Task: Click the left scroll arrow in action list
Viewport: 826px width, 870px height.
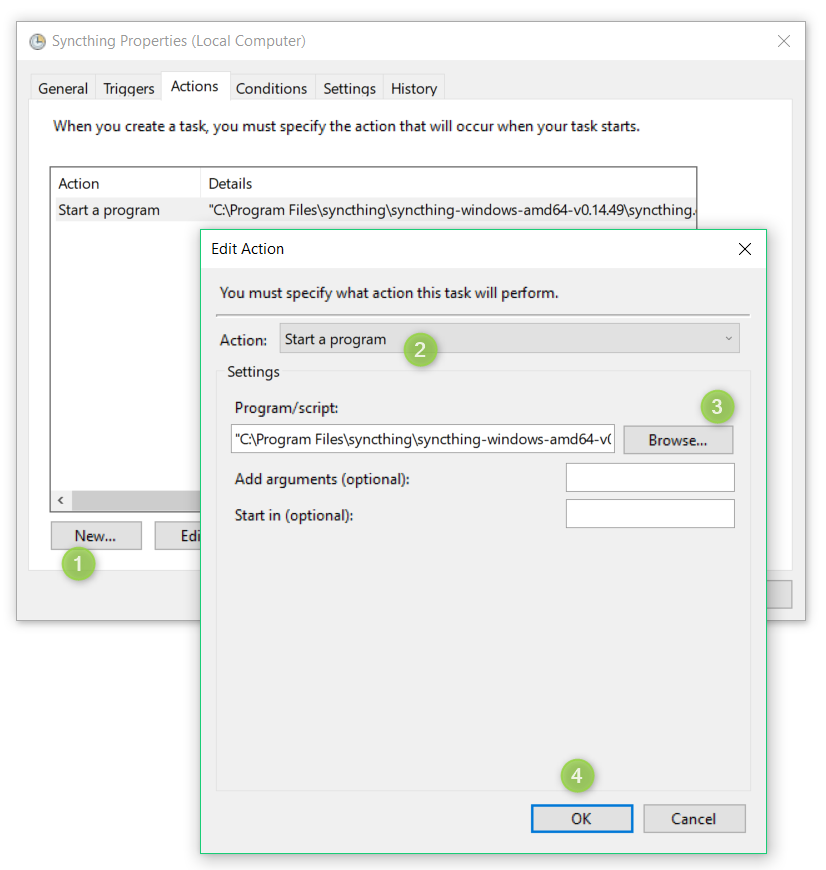Action: (x=61, y=500)
